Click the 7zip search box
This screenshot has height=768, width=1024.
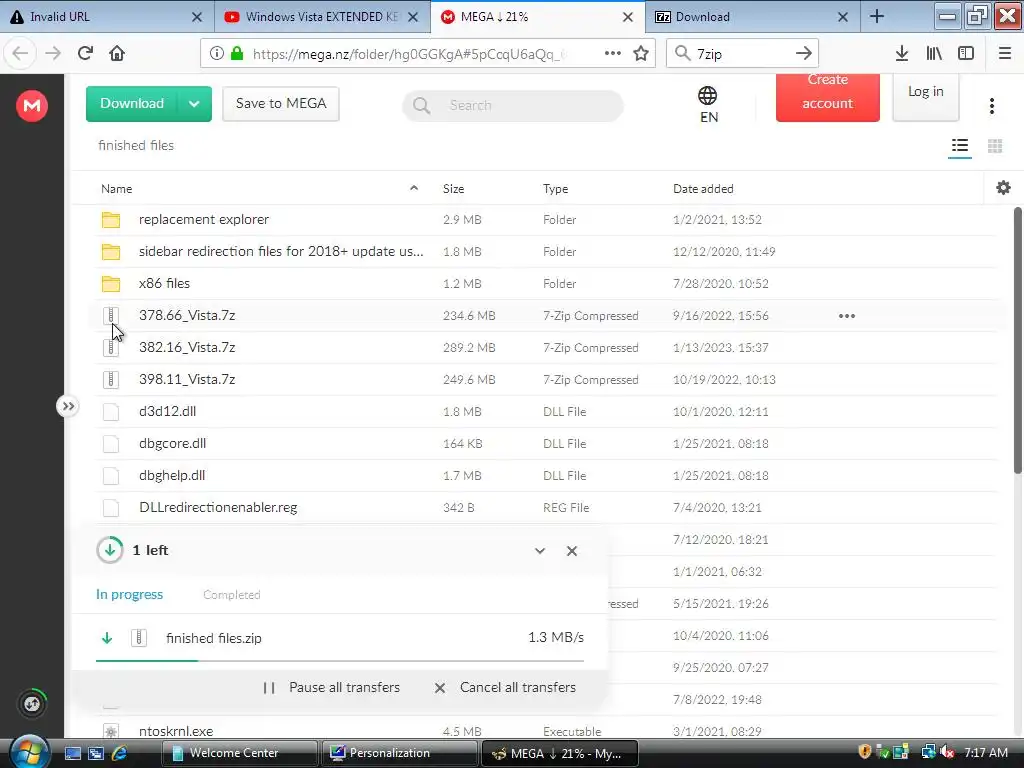tap(741, 54)
